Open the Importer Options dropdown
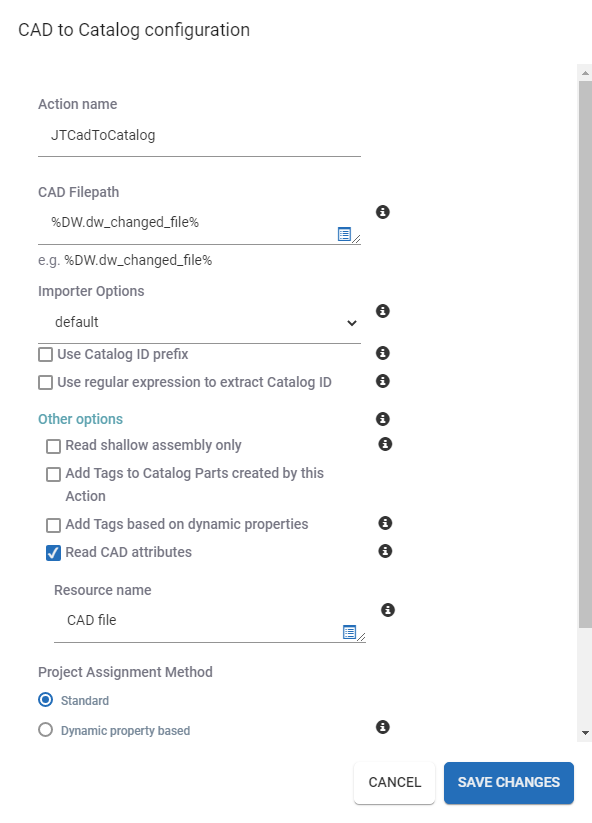 199,322
